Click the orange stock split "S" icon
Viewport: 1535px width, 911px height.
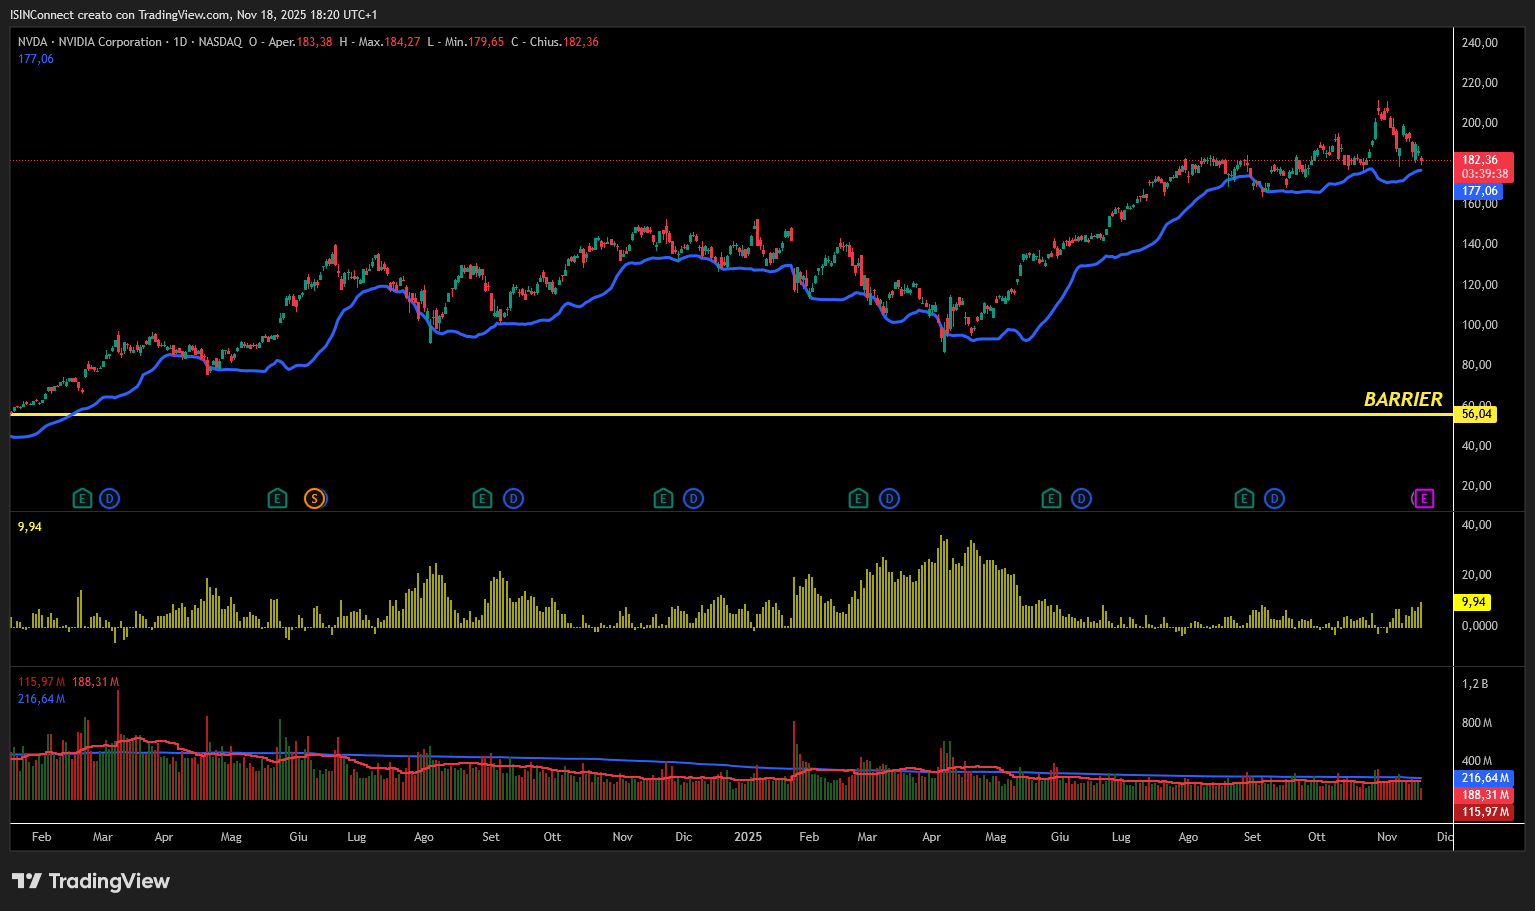314,498
